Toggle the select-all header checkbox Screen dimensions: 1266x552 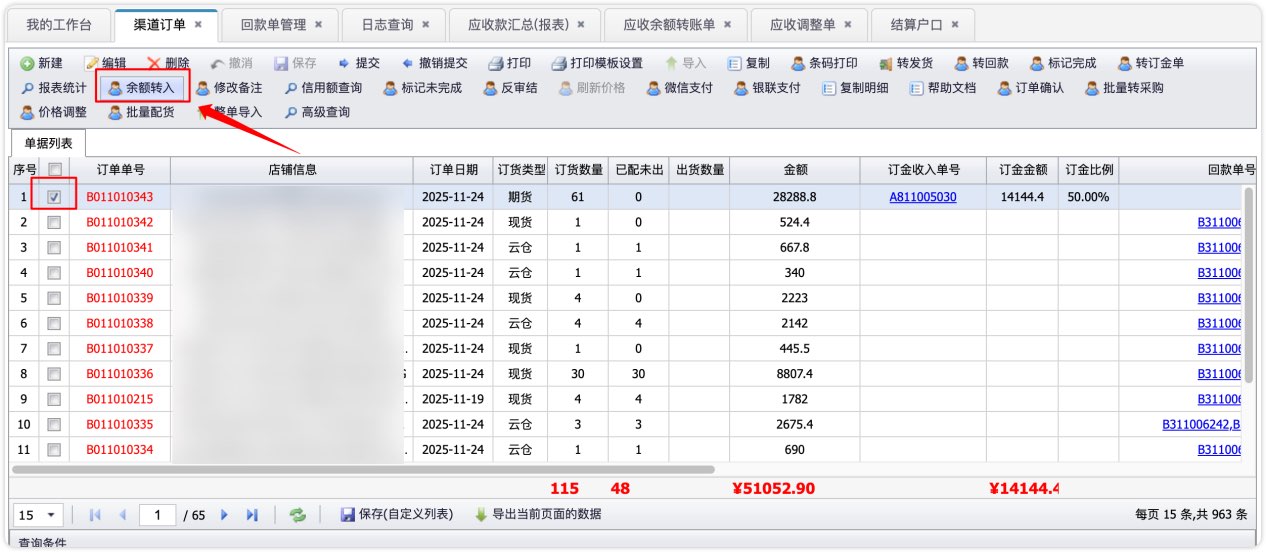coord(54,170)
